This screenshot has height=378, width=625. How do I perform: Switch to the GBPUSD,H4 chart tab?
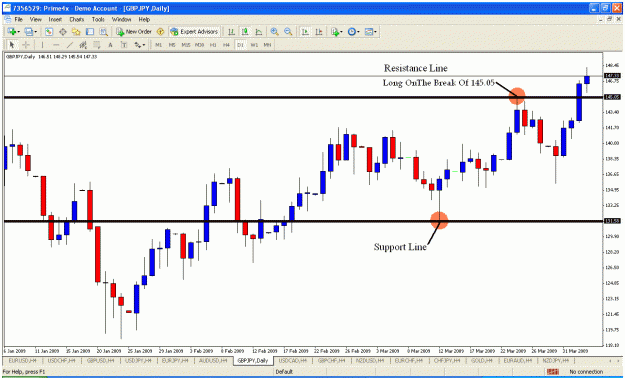click(100, 360)
